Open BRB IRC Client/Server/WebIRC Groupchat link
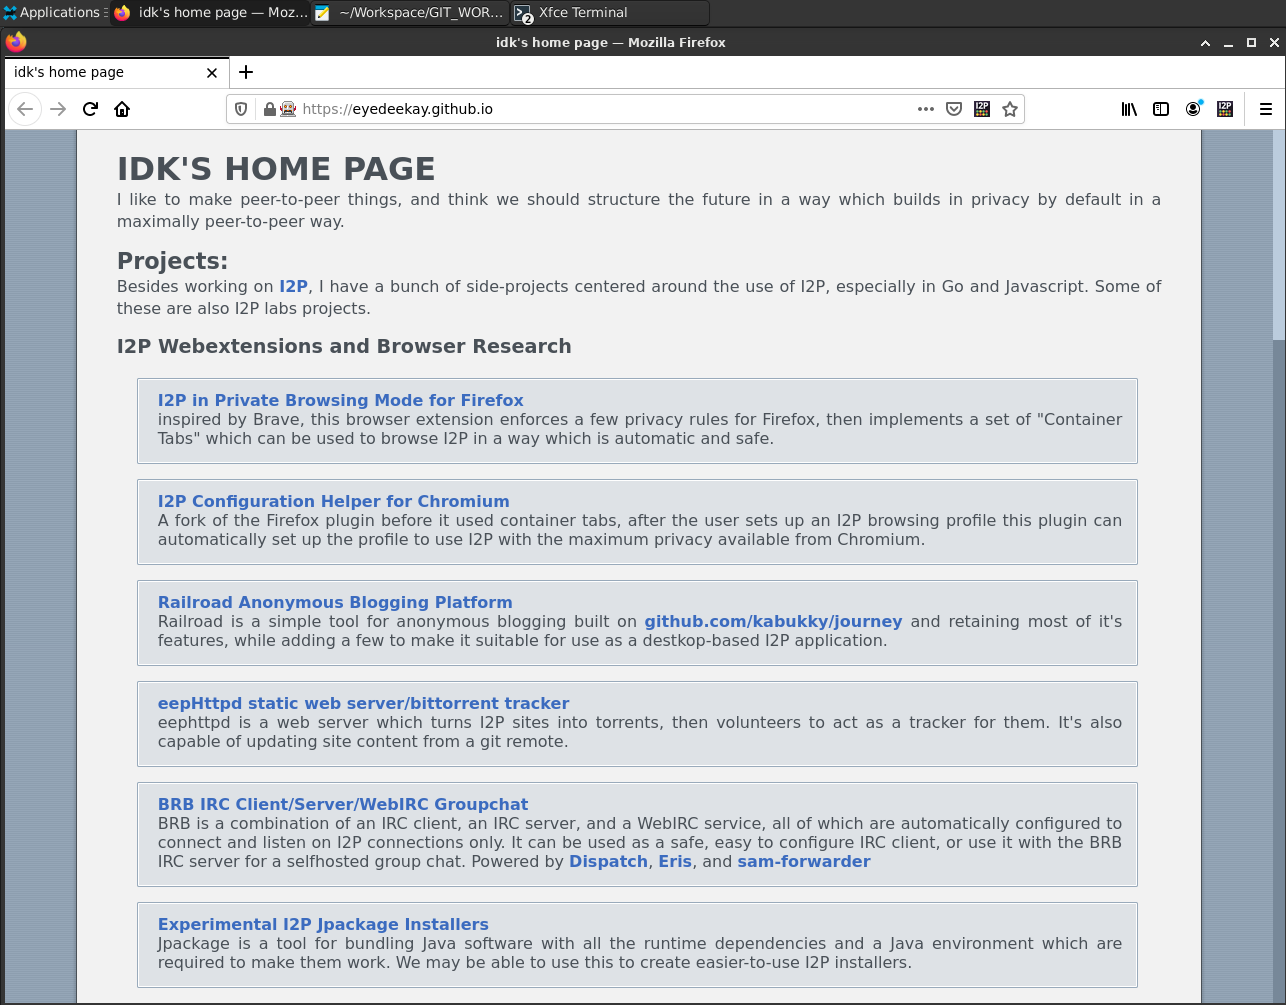Viewport: 1286px width, 1005px height. tap(343, 804)
